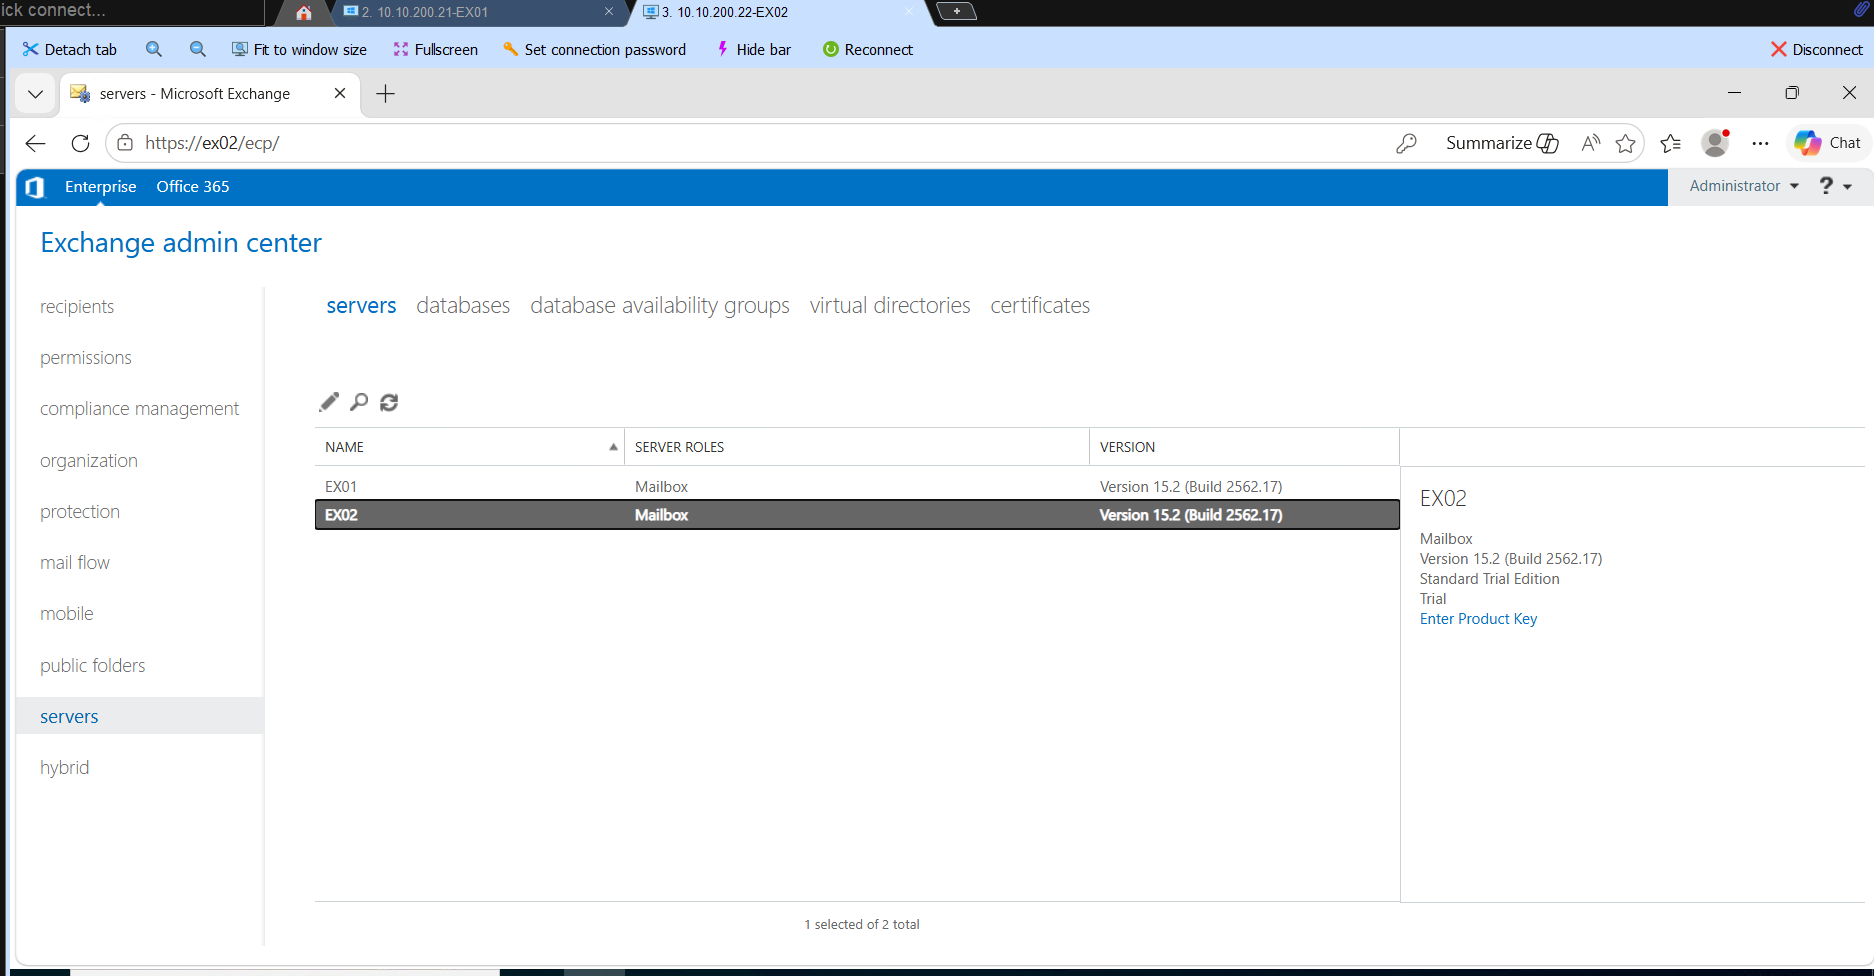This screenshot has height=976, width=1874.
Task: Click the Summarize button in address bar
Action: tap(1502, 143)
